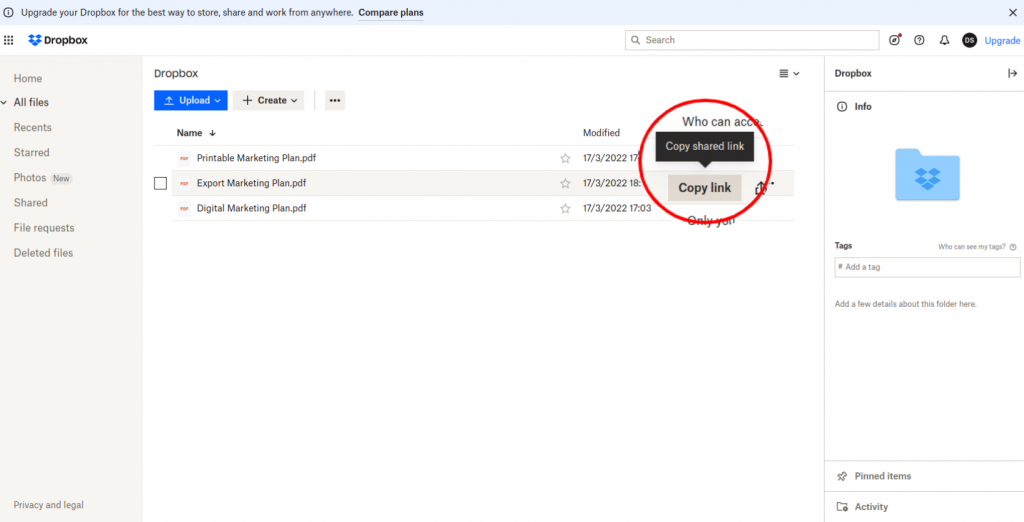Tick checkbox for Export Marketing Plan.pdf
Viewport: 1024px width, 522px height.
tap(160, 183)
